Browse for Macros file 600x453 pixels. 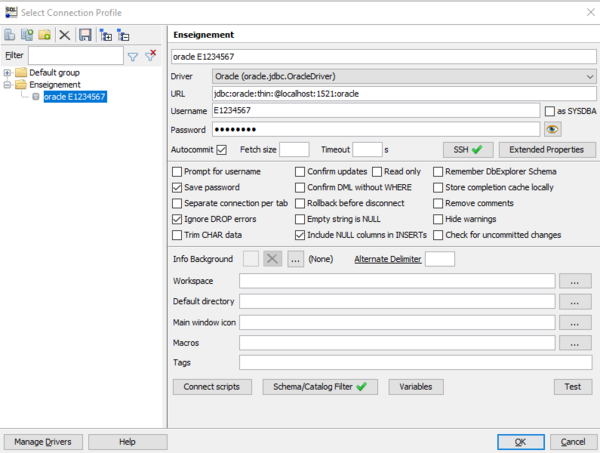(575, 343)
